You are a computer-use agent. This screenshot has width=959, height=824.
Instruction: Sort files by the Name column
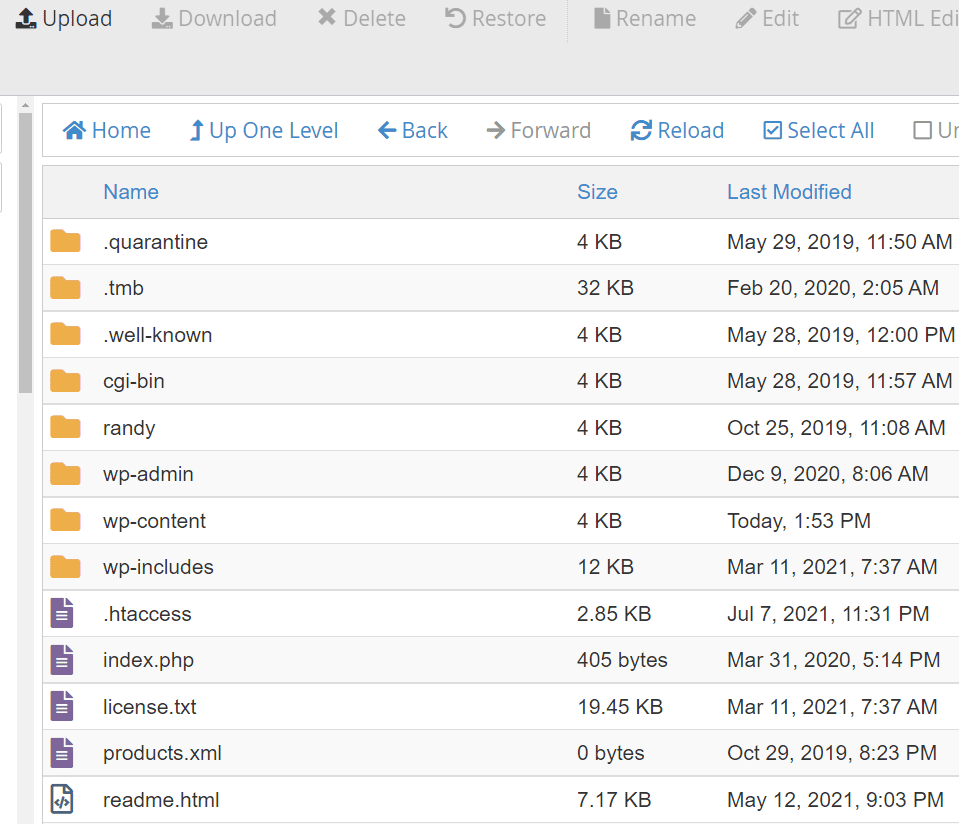pos(131,191)
